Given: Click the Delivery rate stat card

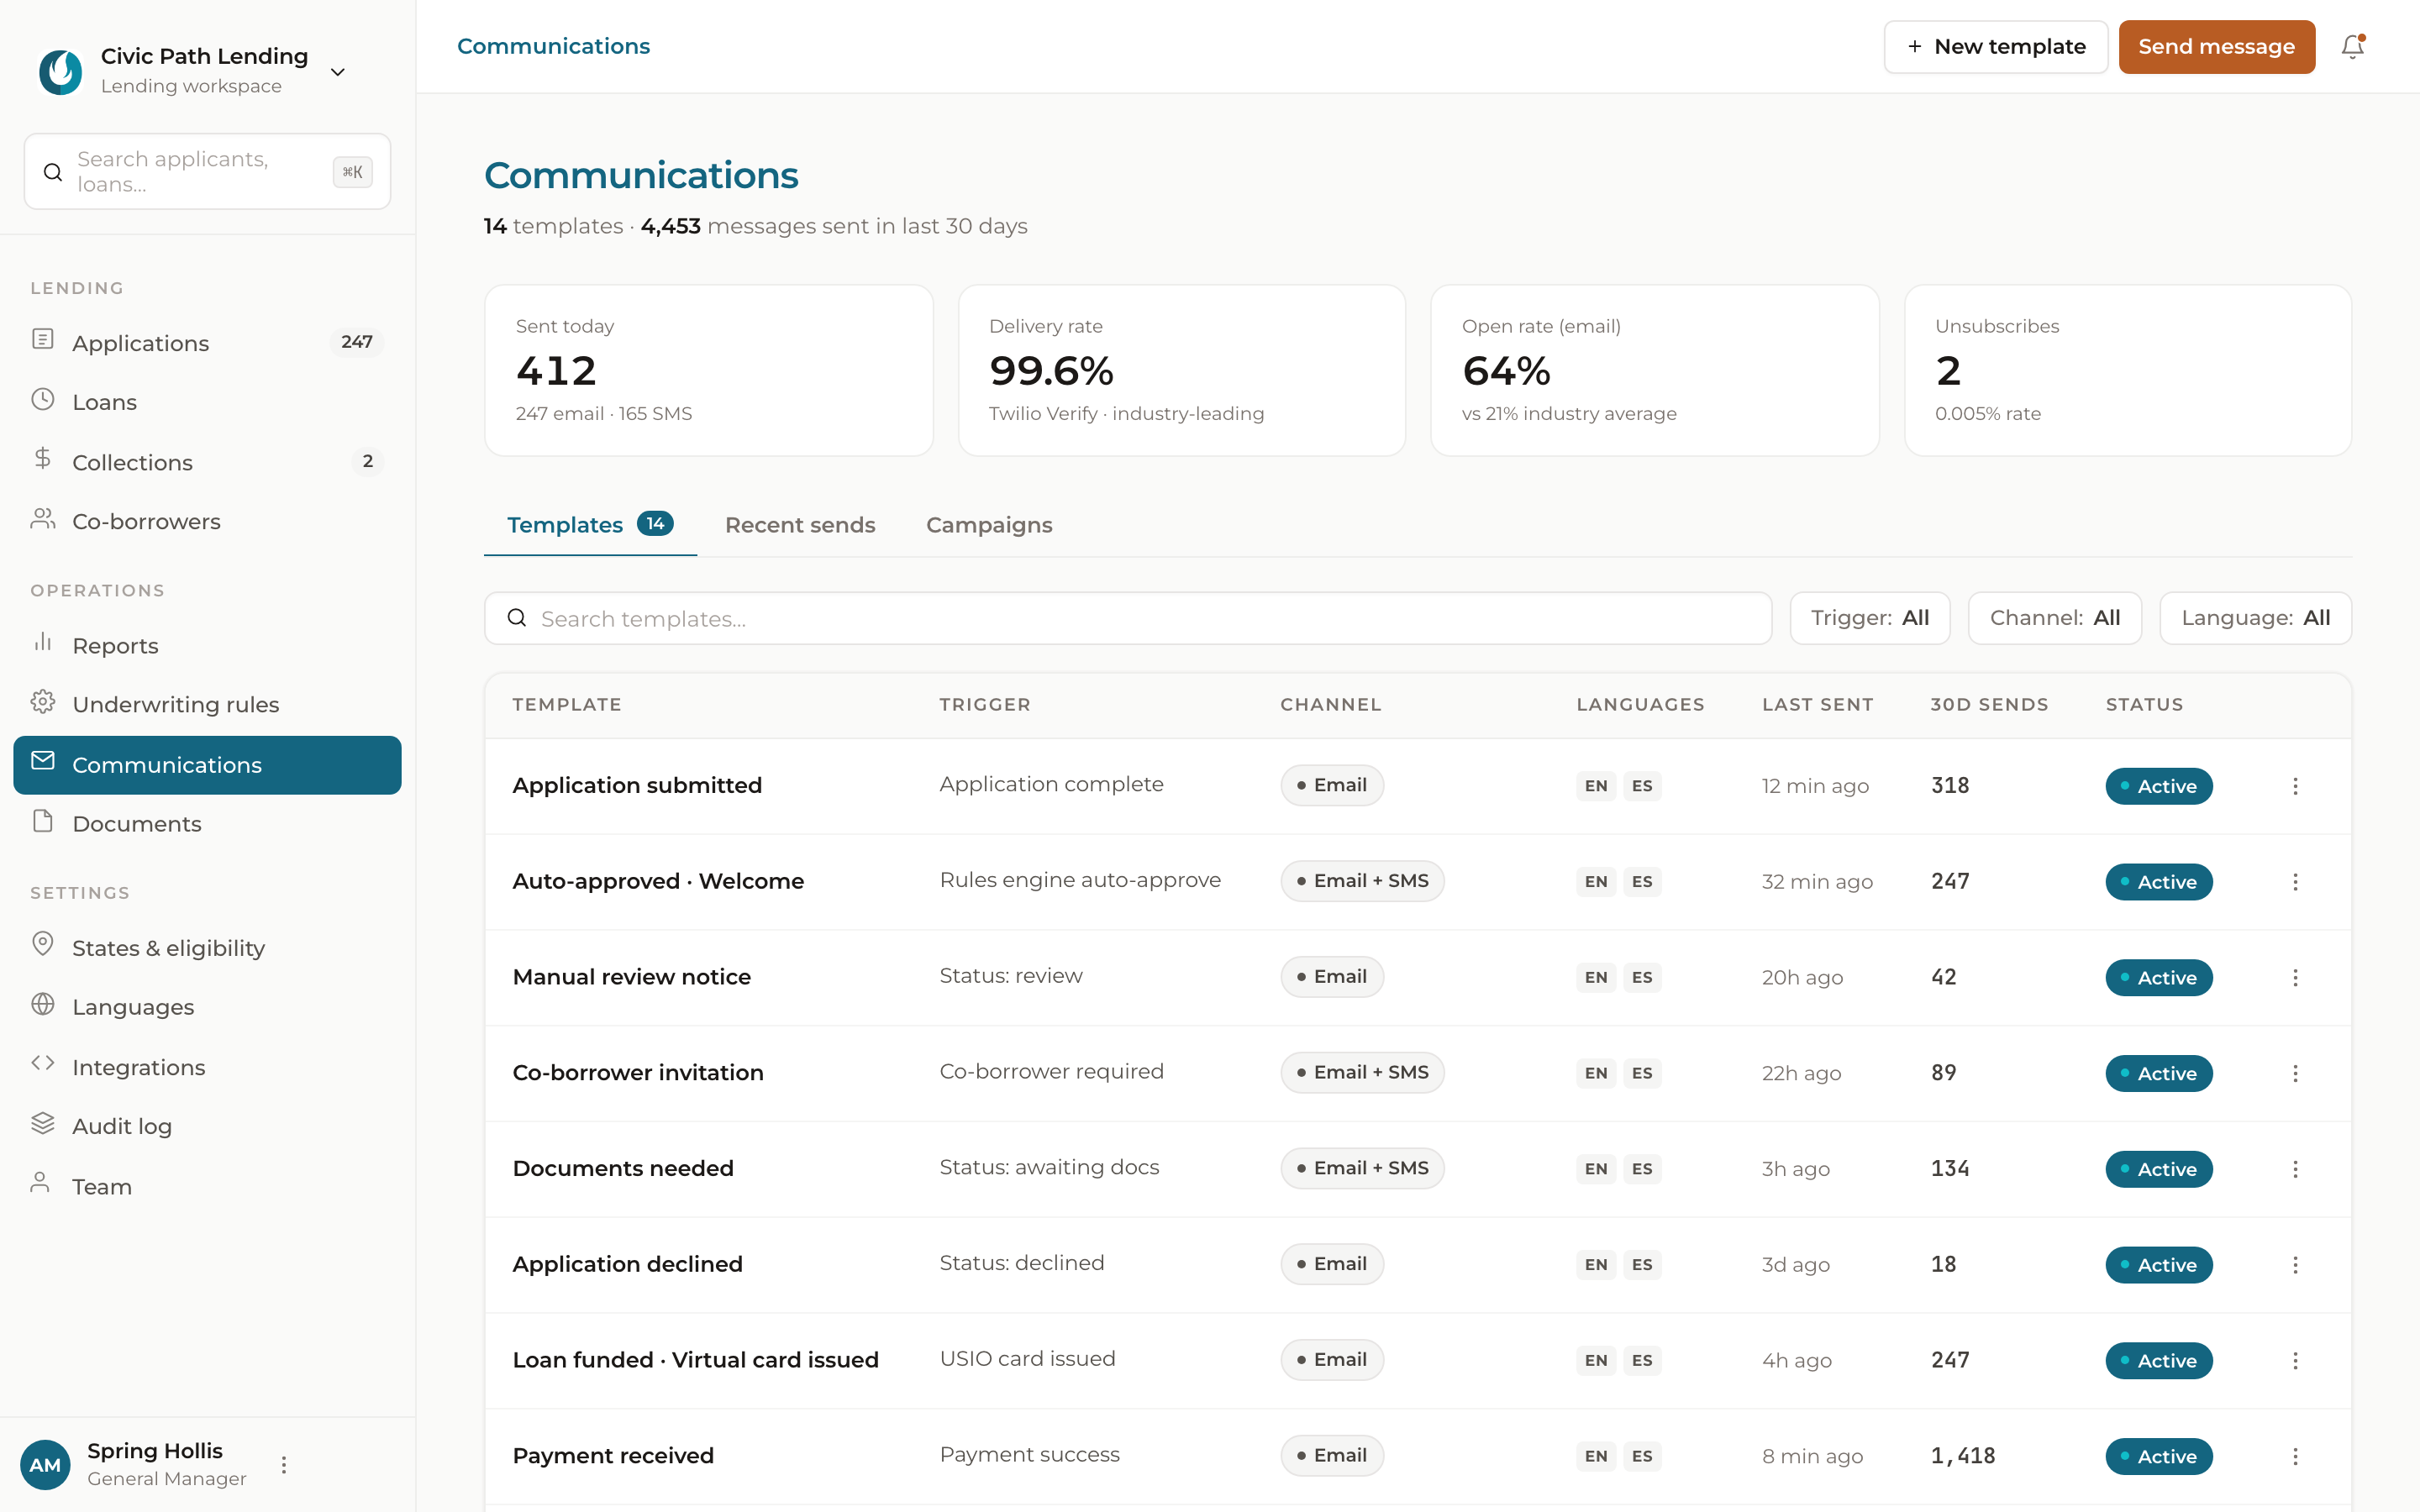Looking at the screenshot, I should tap(1181, 370).
